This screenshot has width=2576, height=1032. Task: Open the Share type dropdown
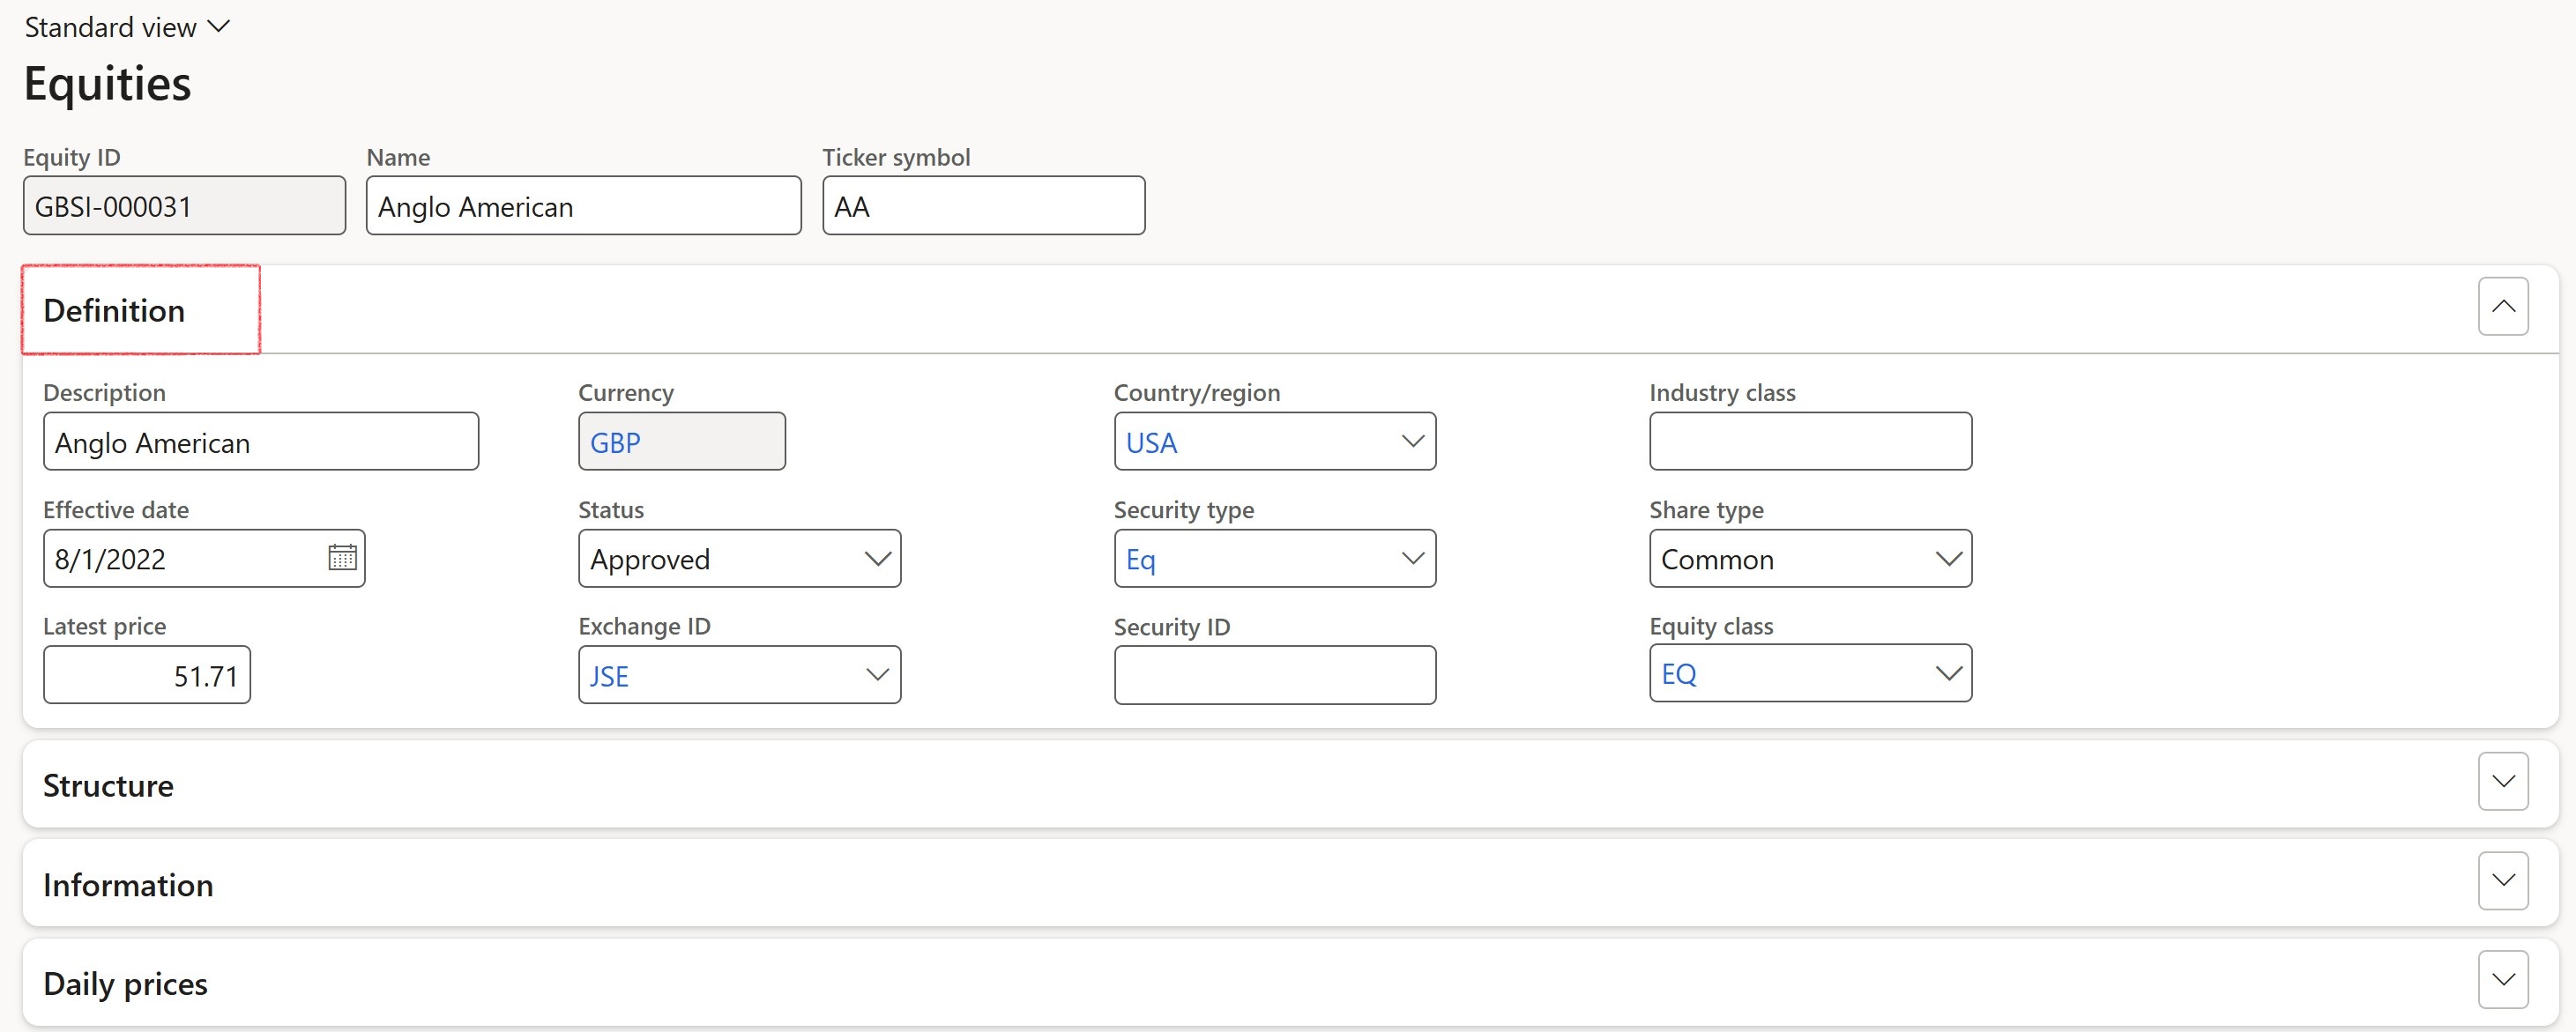point(1948,559)
